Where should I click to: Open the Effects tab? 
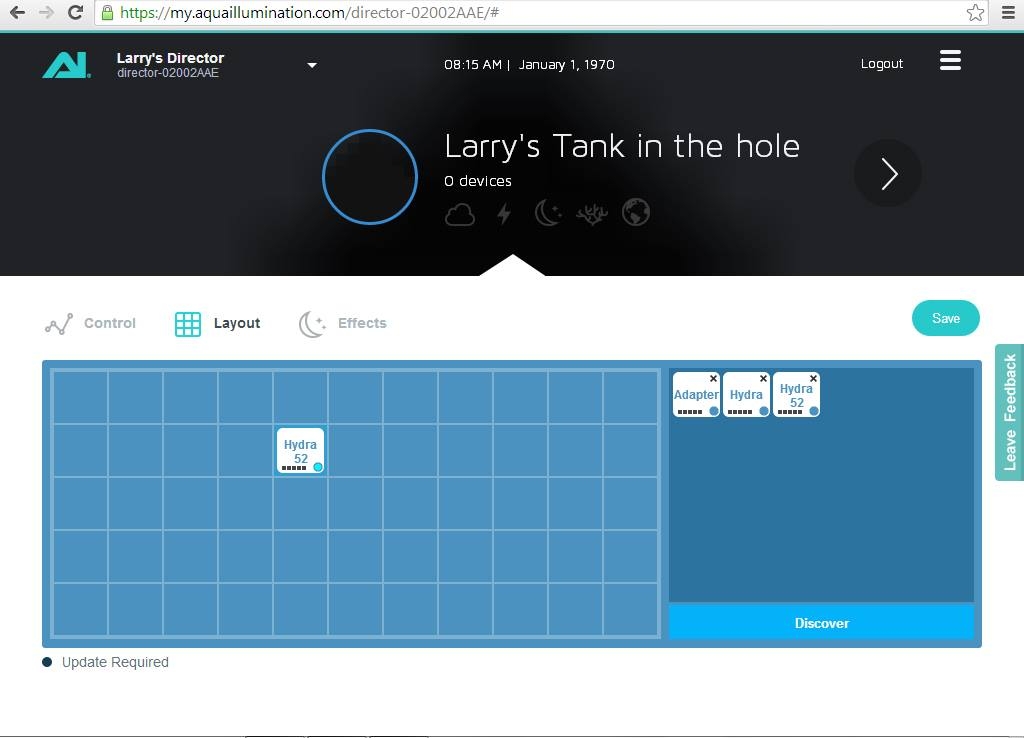coord(342,323)
